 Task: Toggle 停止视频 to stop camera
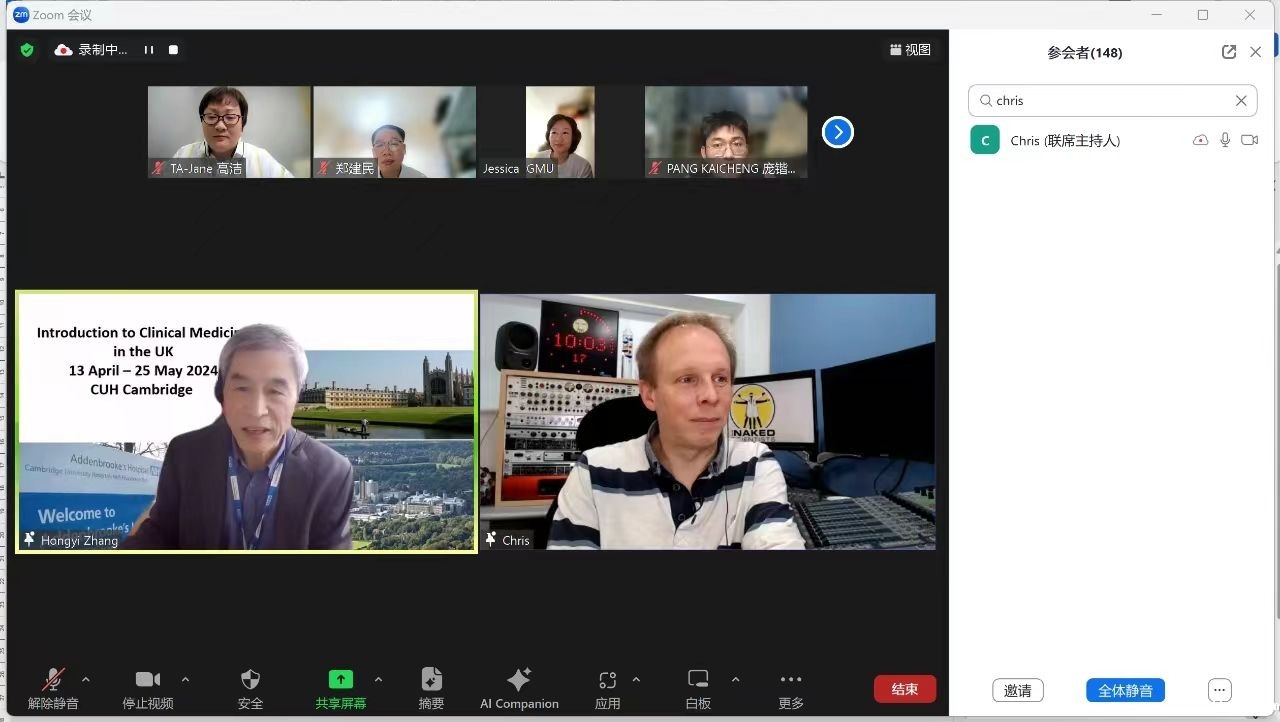pyautogui.click(x=148, y=681)
